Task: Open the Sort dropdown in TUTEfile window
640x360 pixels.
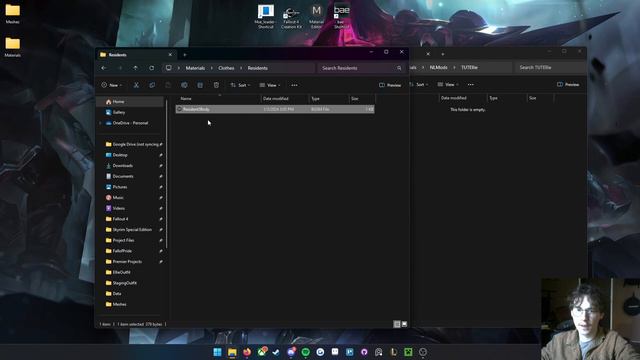Action: [419, 84]
